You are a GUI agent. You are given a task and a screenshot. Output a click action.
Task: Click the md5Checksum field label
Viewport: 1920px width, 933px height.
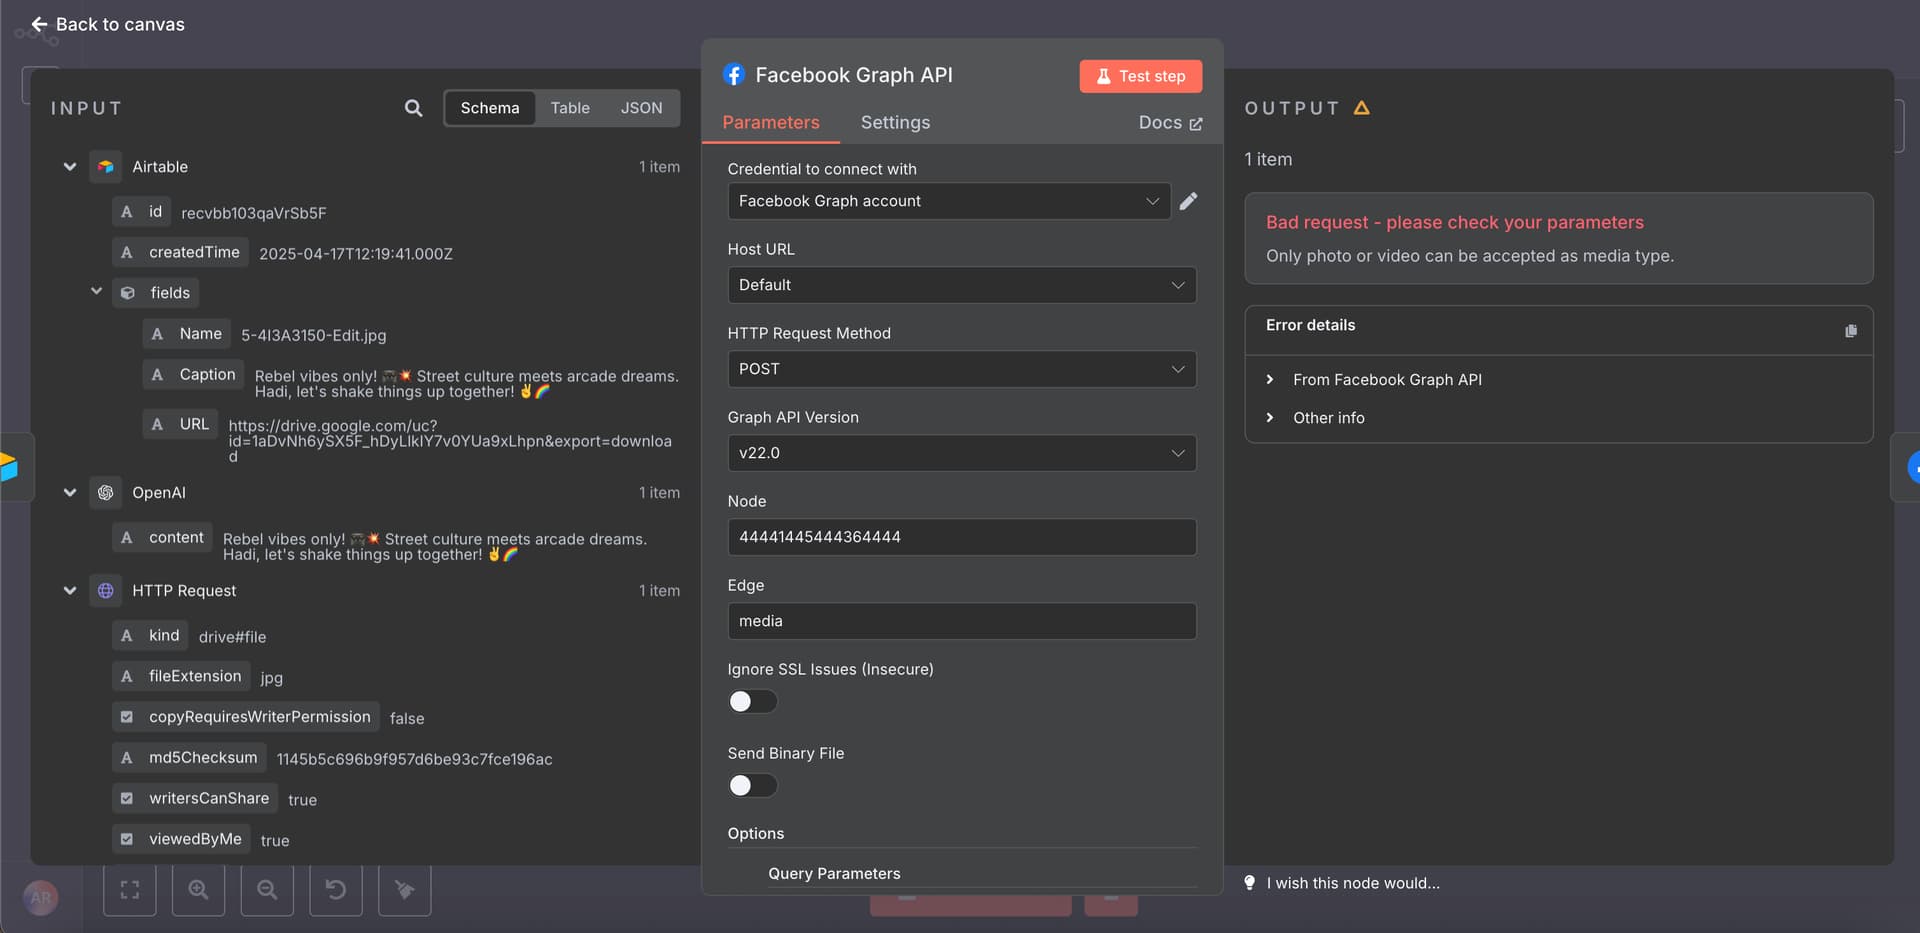pos(189,757)
